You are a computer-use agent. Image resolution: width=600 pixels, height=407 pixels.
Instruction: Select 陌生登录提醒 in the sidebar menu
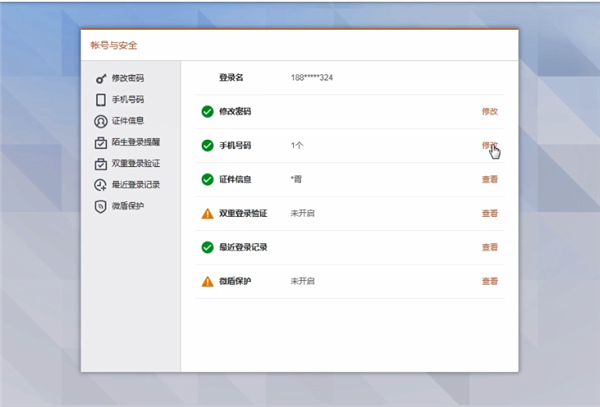[x=136, y=142]
